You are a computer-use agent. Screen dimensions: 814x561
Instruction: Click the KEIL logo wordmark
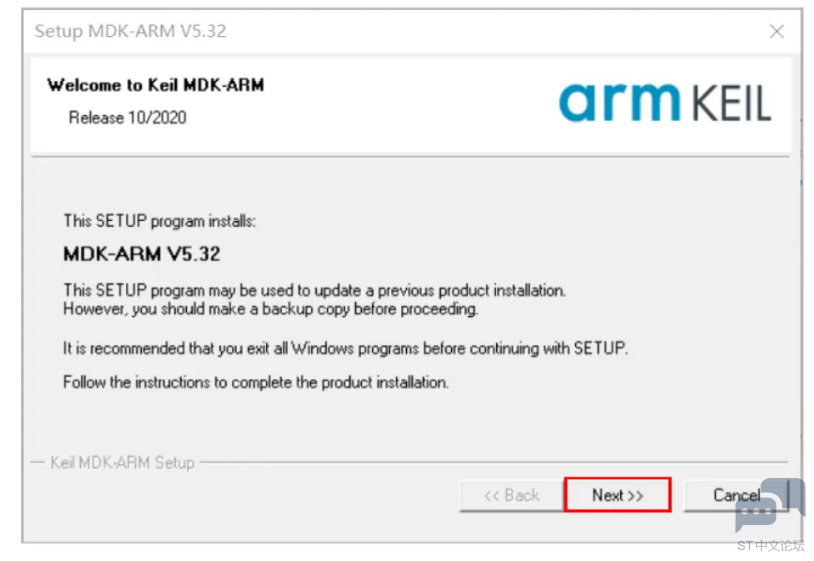click(732, 103)
